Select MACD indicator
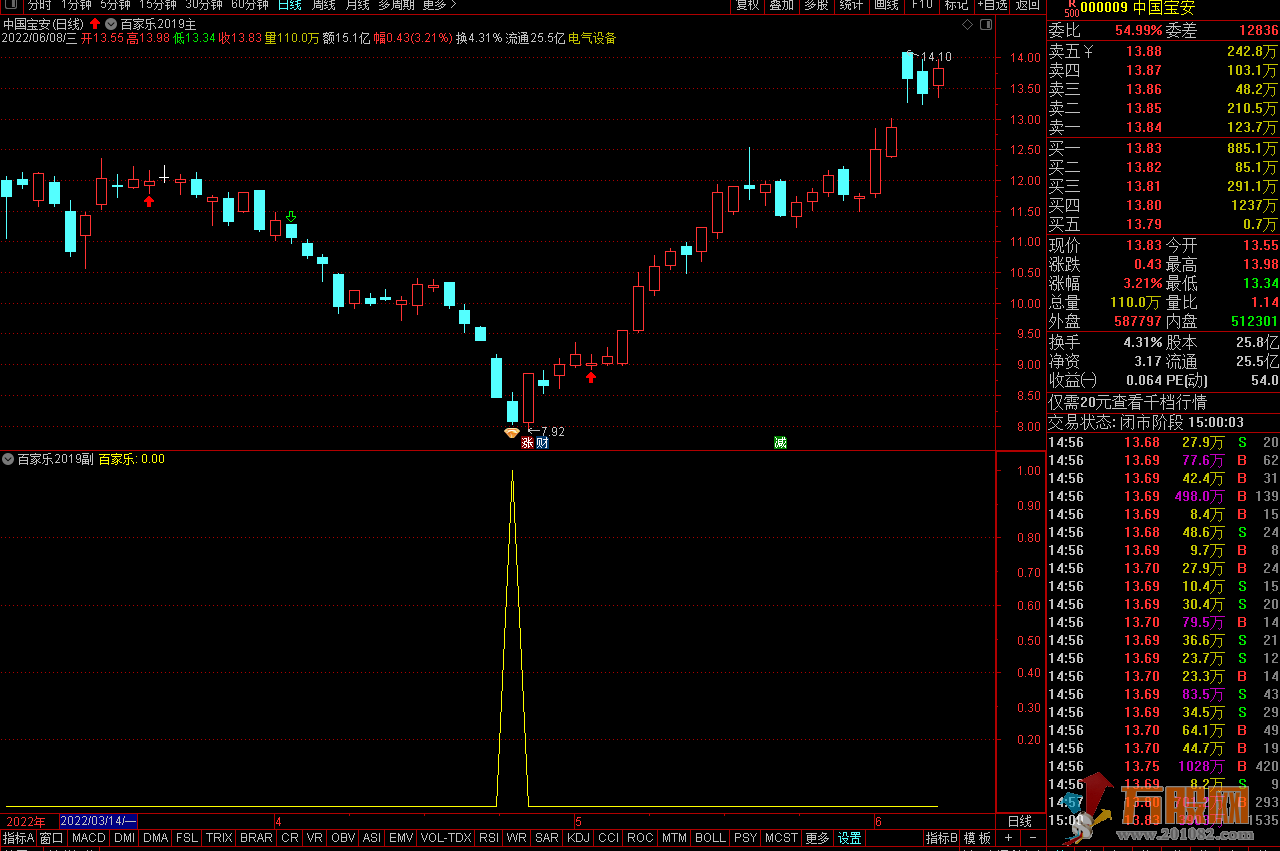This screenshot has height=851, width=1280. point(88,838)
